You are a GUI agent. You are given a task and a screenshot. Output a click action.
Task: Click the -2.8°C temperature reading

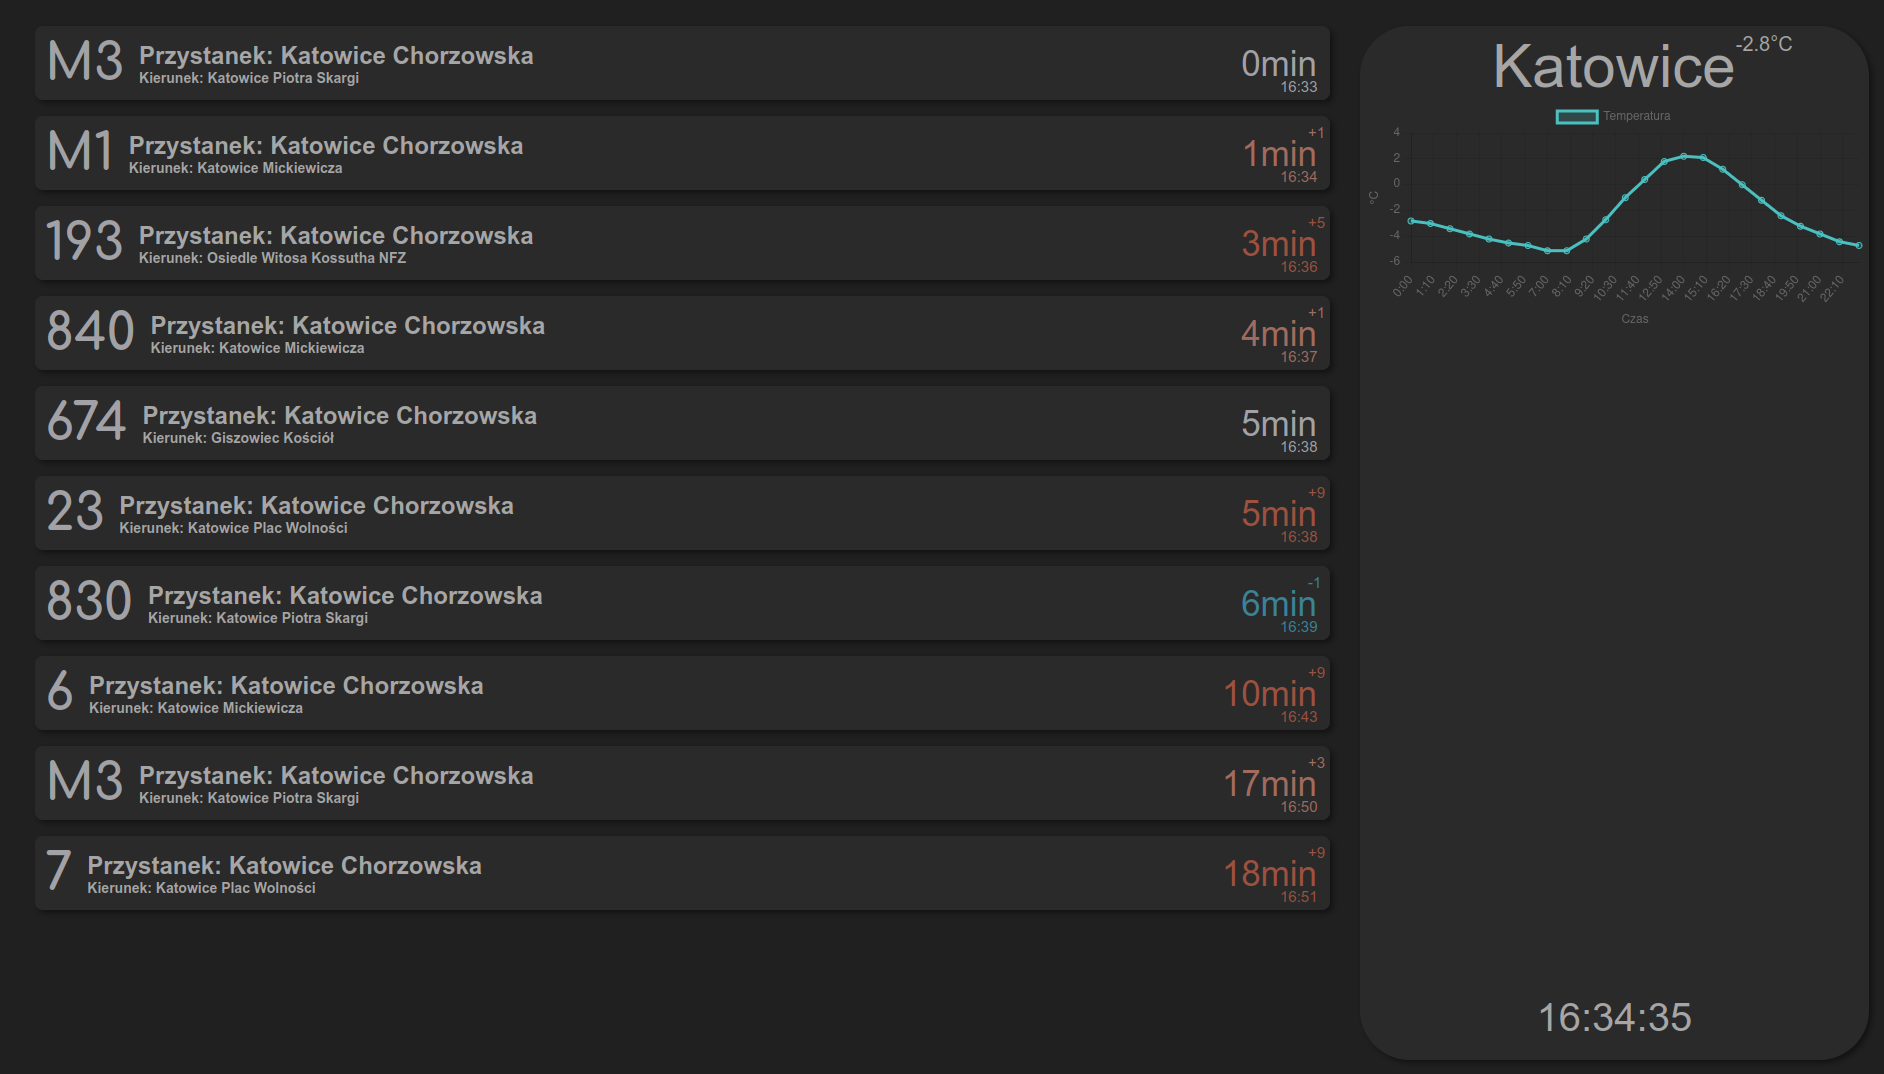pos(1764,44)
